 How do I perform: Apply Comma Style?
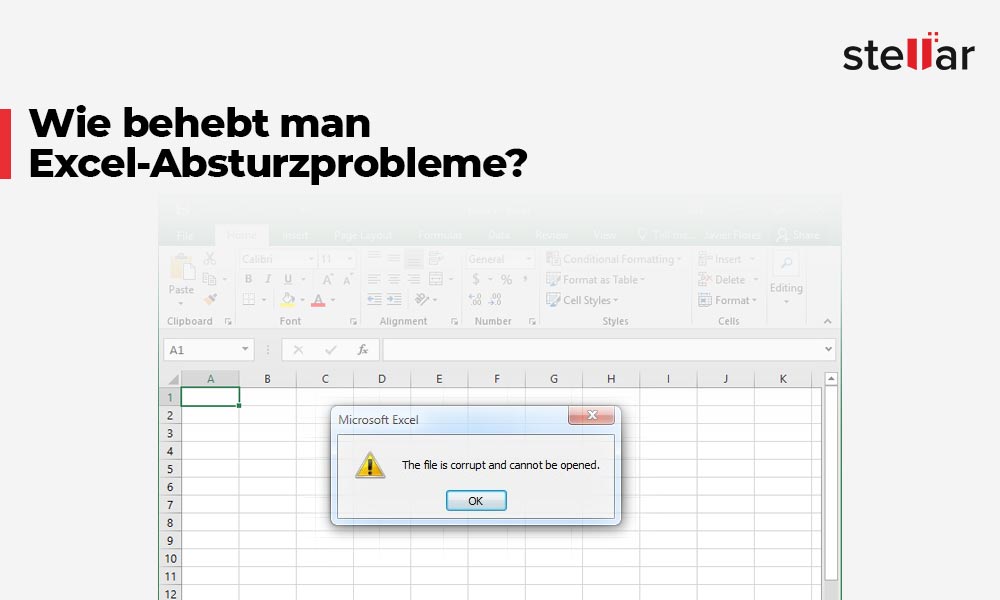pos(525,279)
